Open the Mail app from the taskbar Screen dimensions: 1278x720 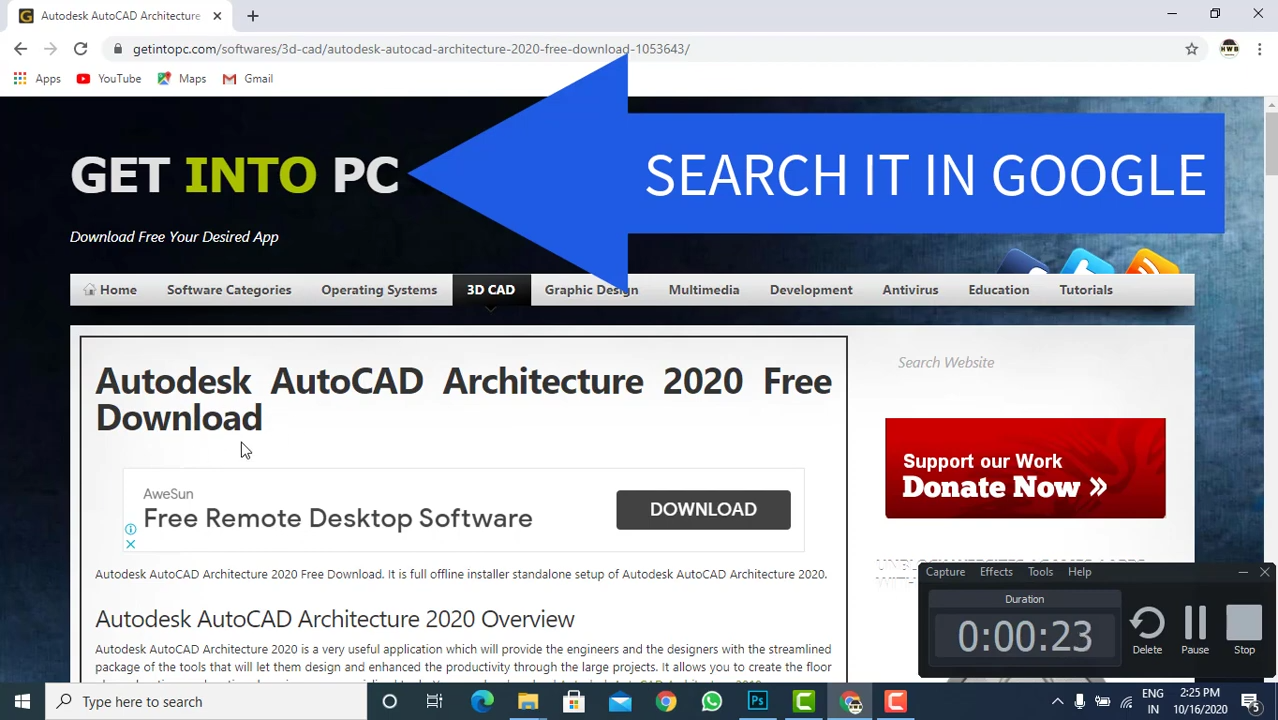[620, 701]
